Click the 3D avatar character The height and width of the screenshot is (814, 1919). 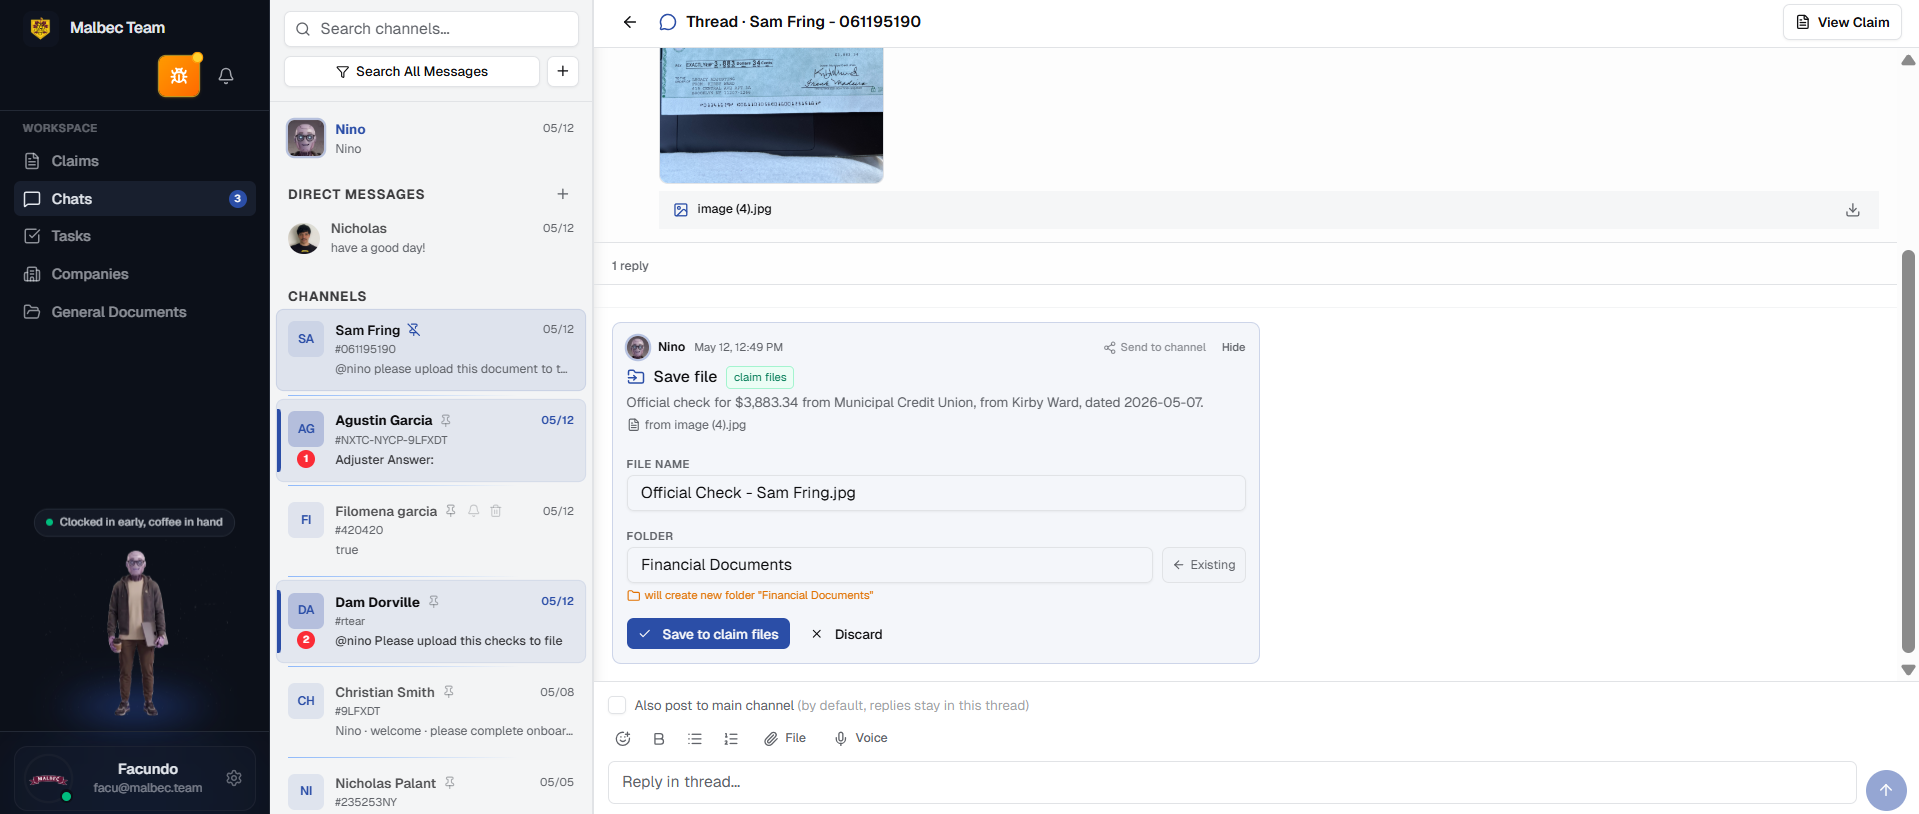(x=137, y=633)
